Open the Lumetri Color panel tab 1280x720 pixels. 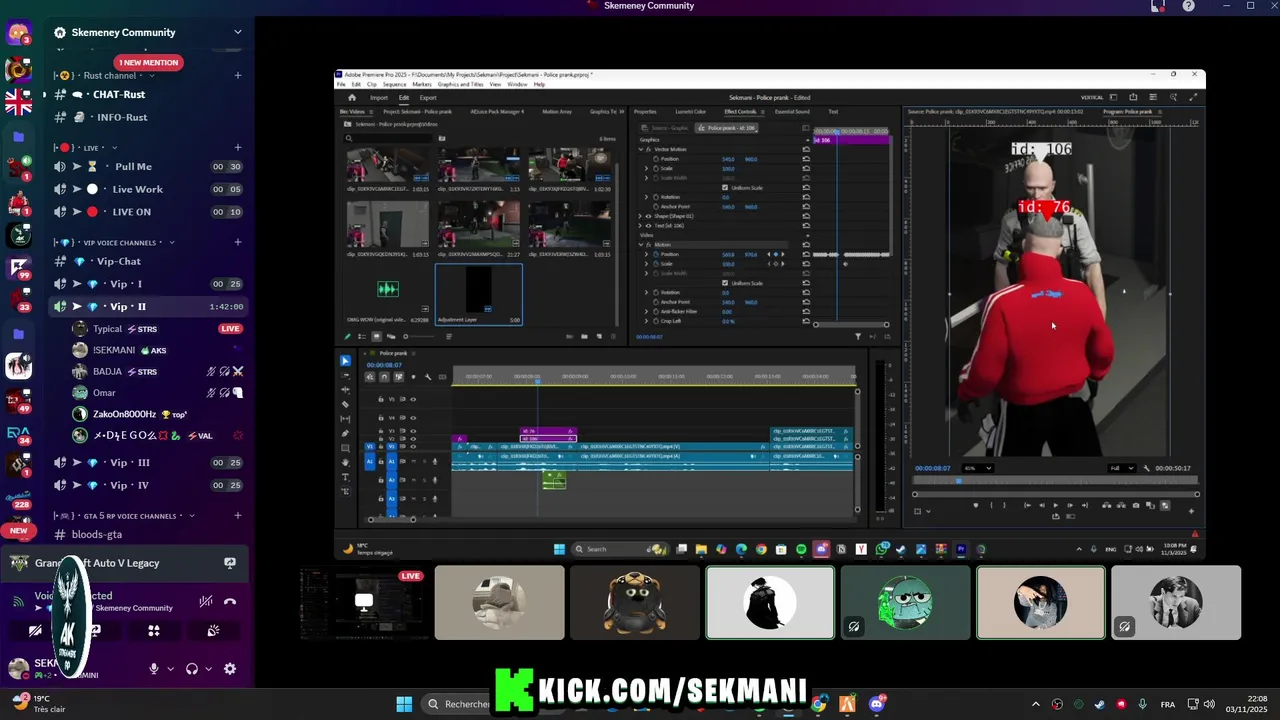point(690,112)
